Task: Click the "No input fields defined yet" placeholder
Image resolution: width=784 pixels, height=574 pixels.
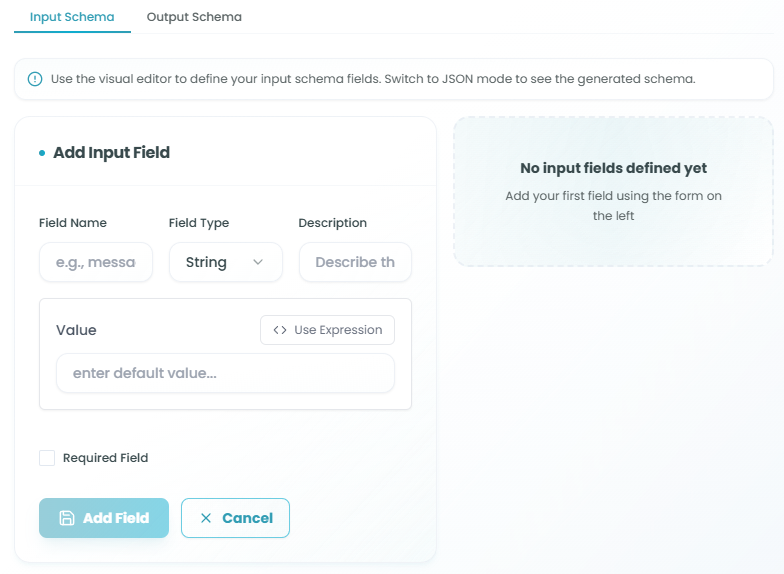Action: tap(613, 169)
